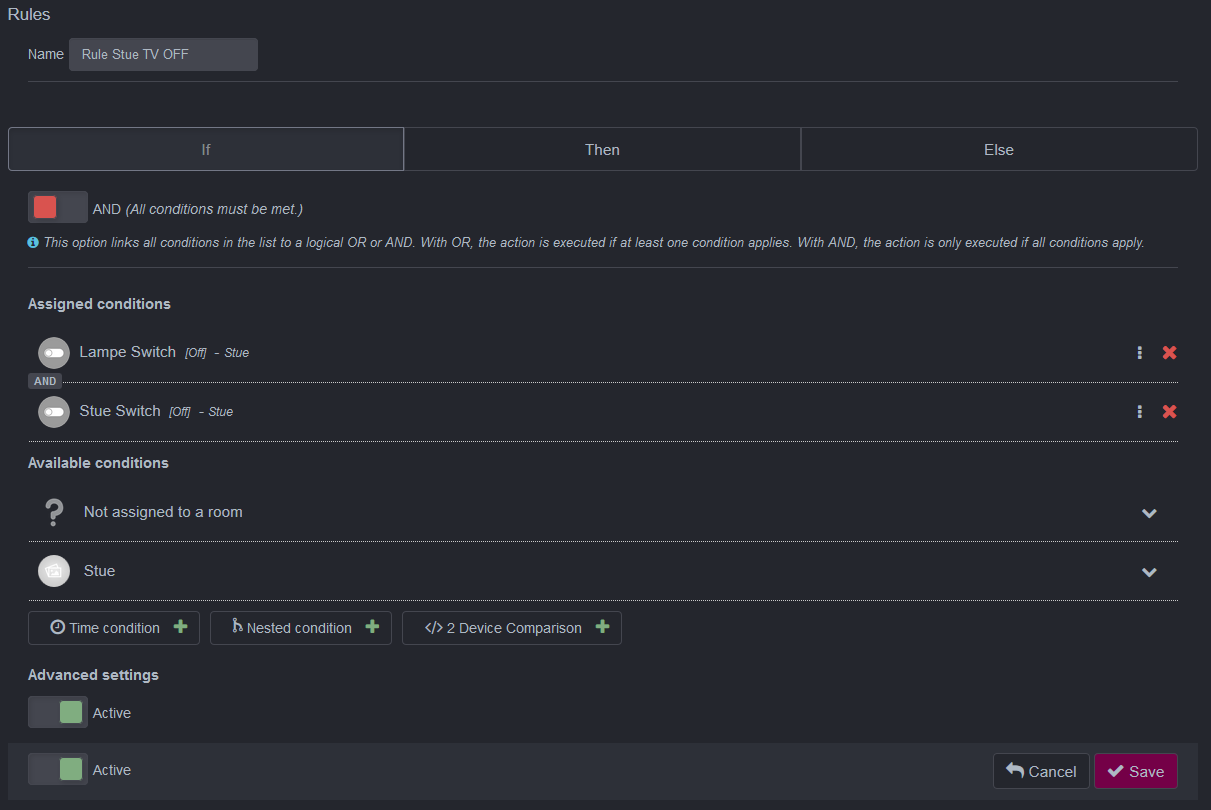Viewport: 1211px width, 810px height.
Task: Open options menu for Lampe Switch condition
Action: (1139, 353)
